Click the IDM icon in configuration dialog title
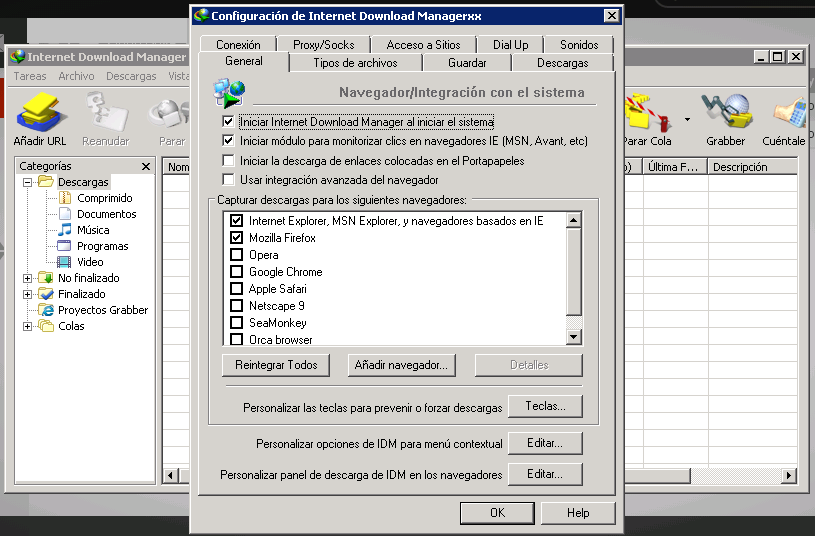Image resolution: width=815 pixels, height=536 pixels. pyautogui.click(x=201, y=16)
